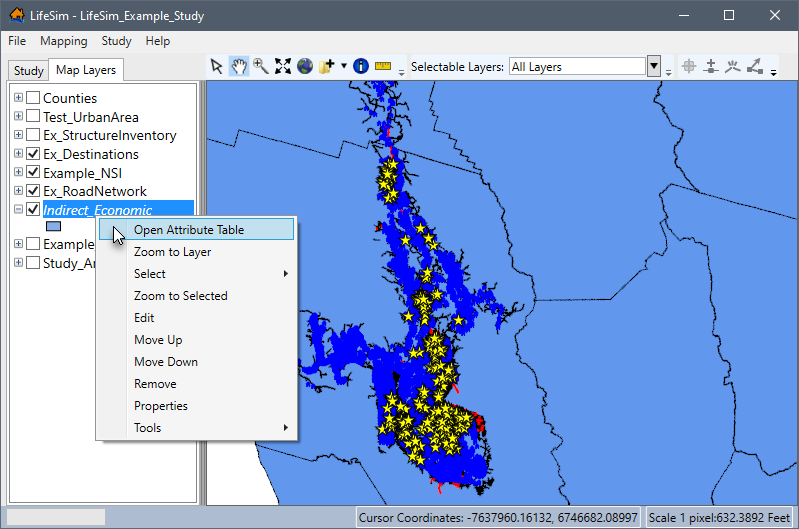Check the partially hidden Example layer checkbox

coord(33,244)
